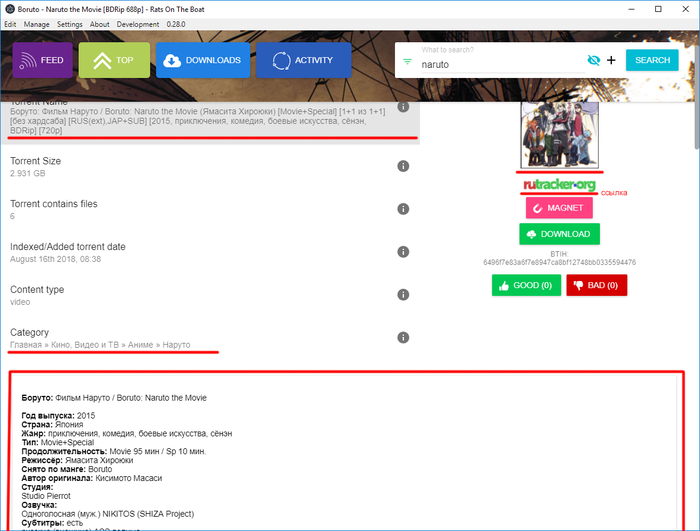Screen dimensions: 700x531
Task: Click info icon for Torrent Size
Action: [x=403, y=166]
